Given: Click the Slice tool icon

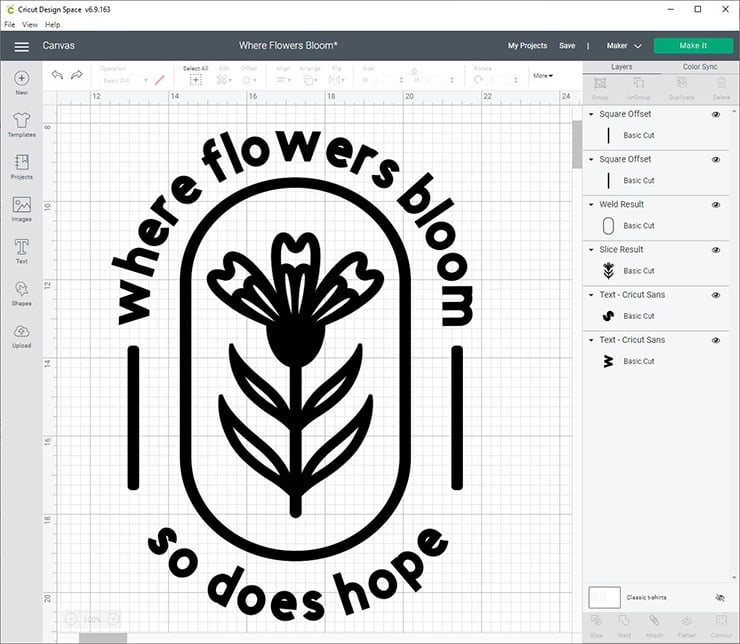Looking at the screenshot, I should (596, 620).
